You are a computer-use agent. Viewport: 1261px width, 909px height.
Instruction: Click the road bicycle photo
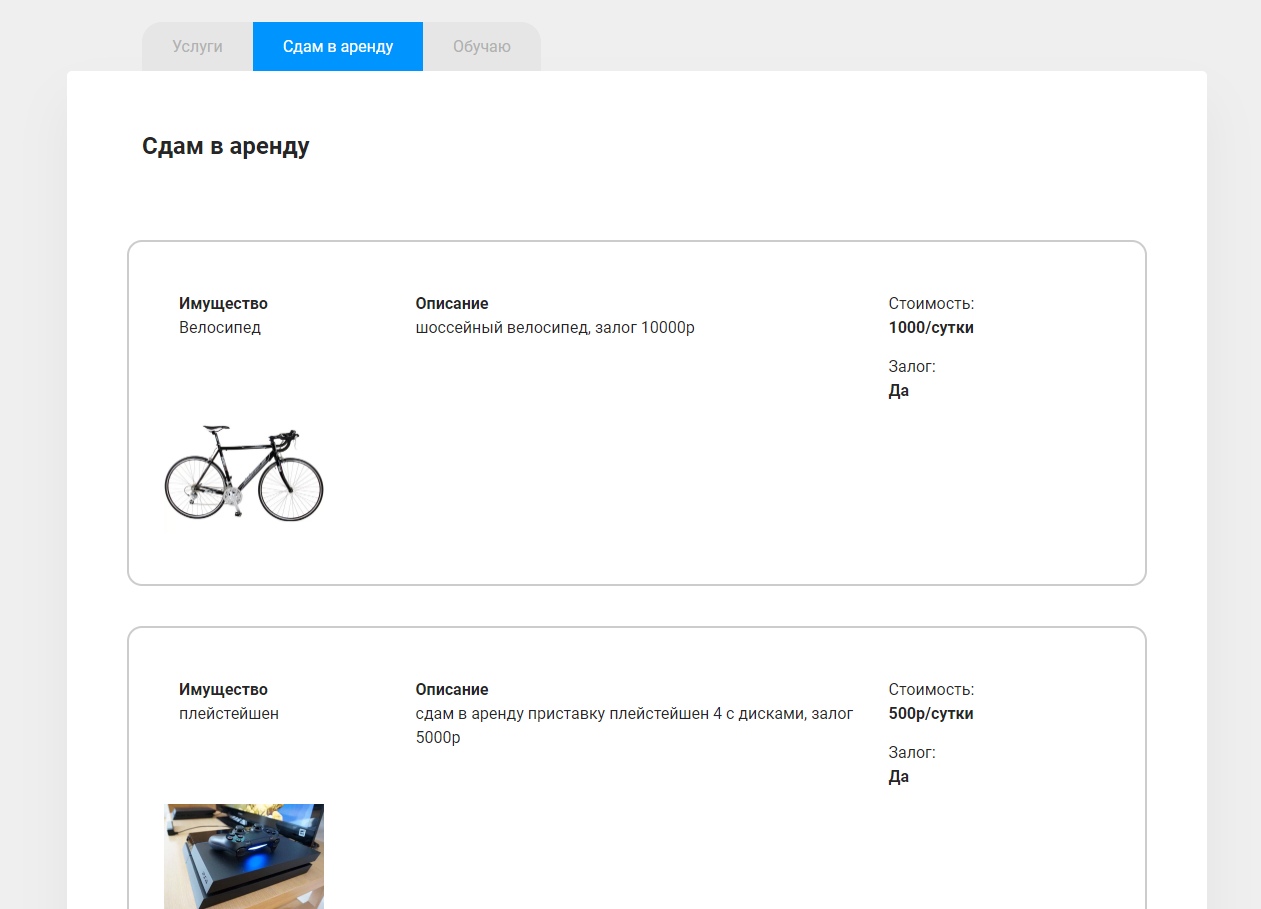coord(244,473)
